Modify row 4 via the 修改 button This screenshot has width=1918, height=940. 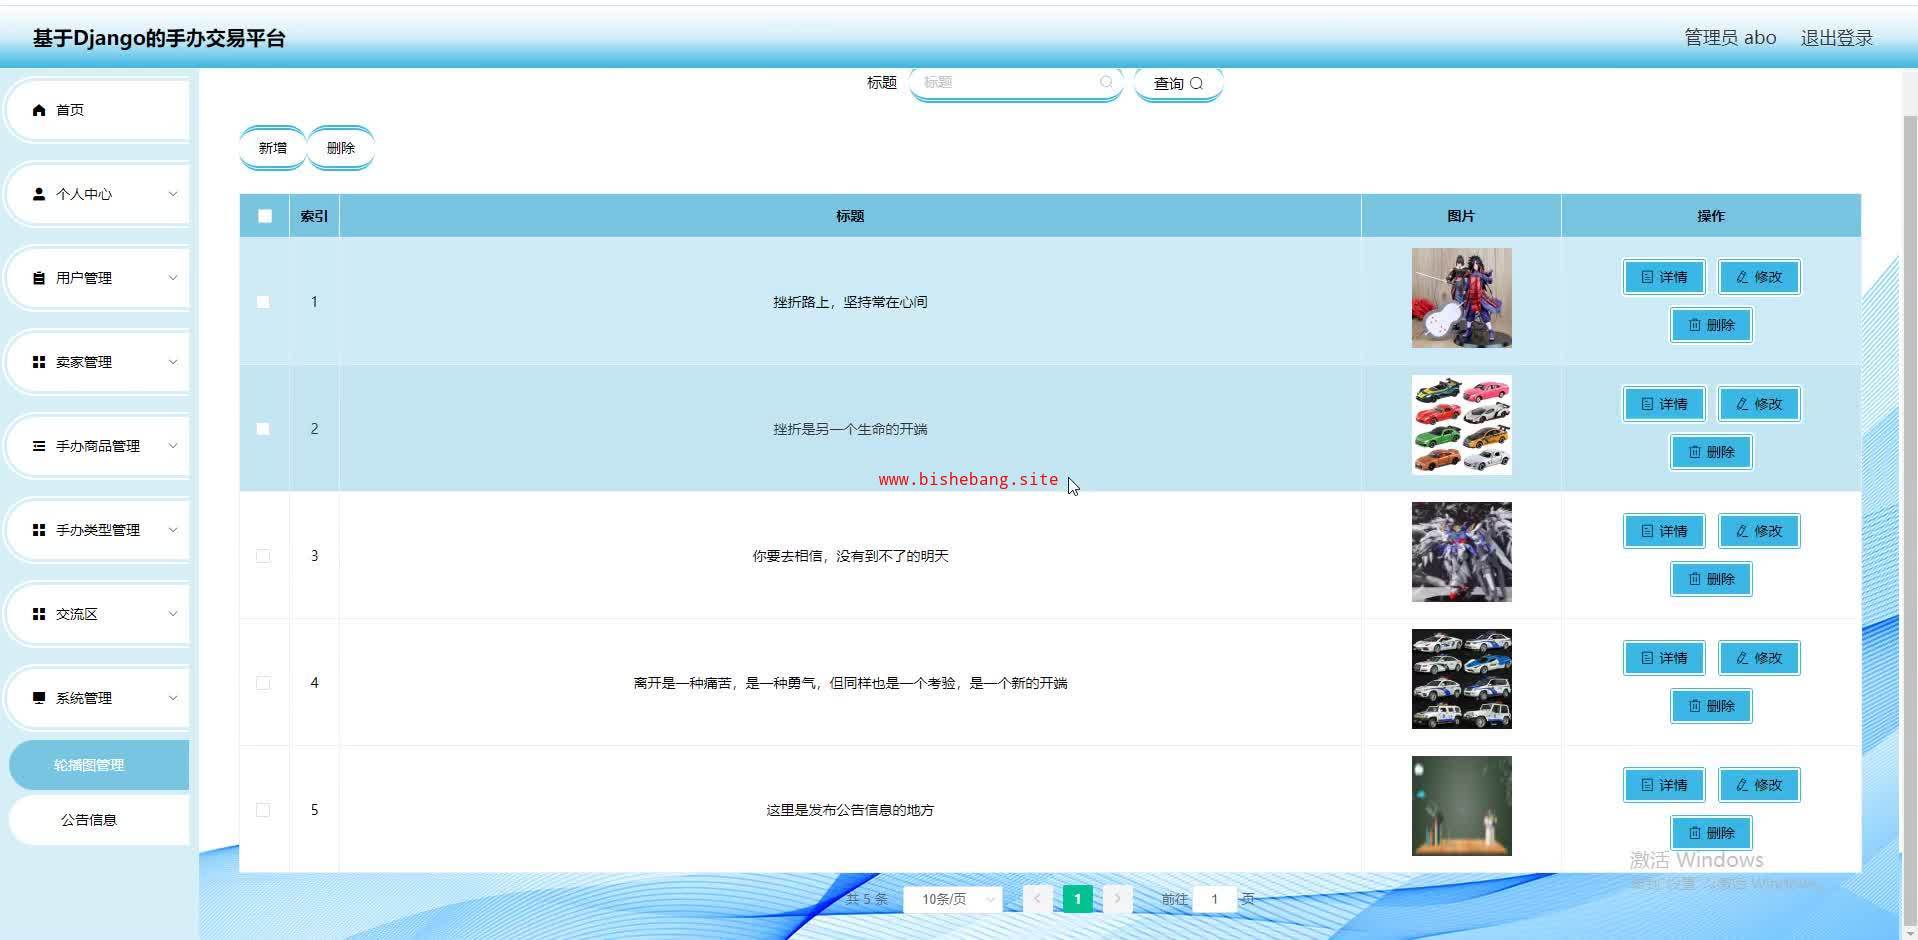pyautogui.click(x=1759, y=658)
